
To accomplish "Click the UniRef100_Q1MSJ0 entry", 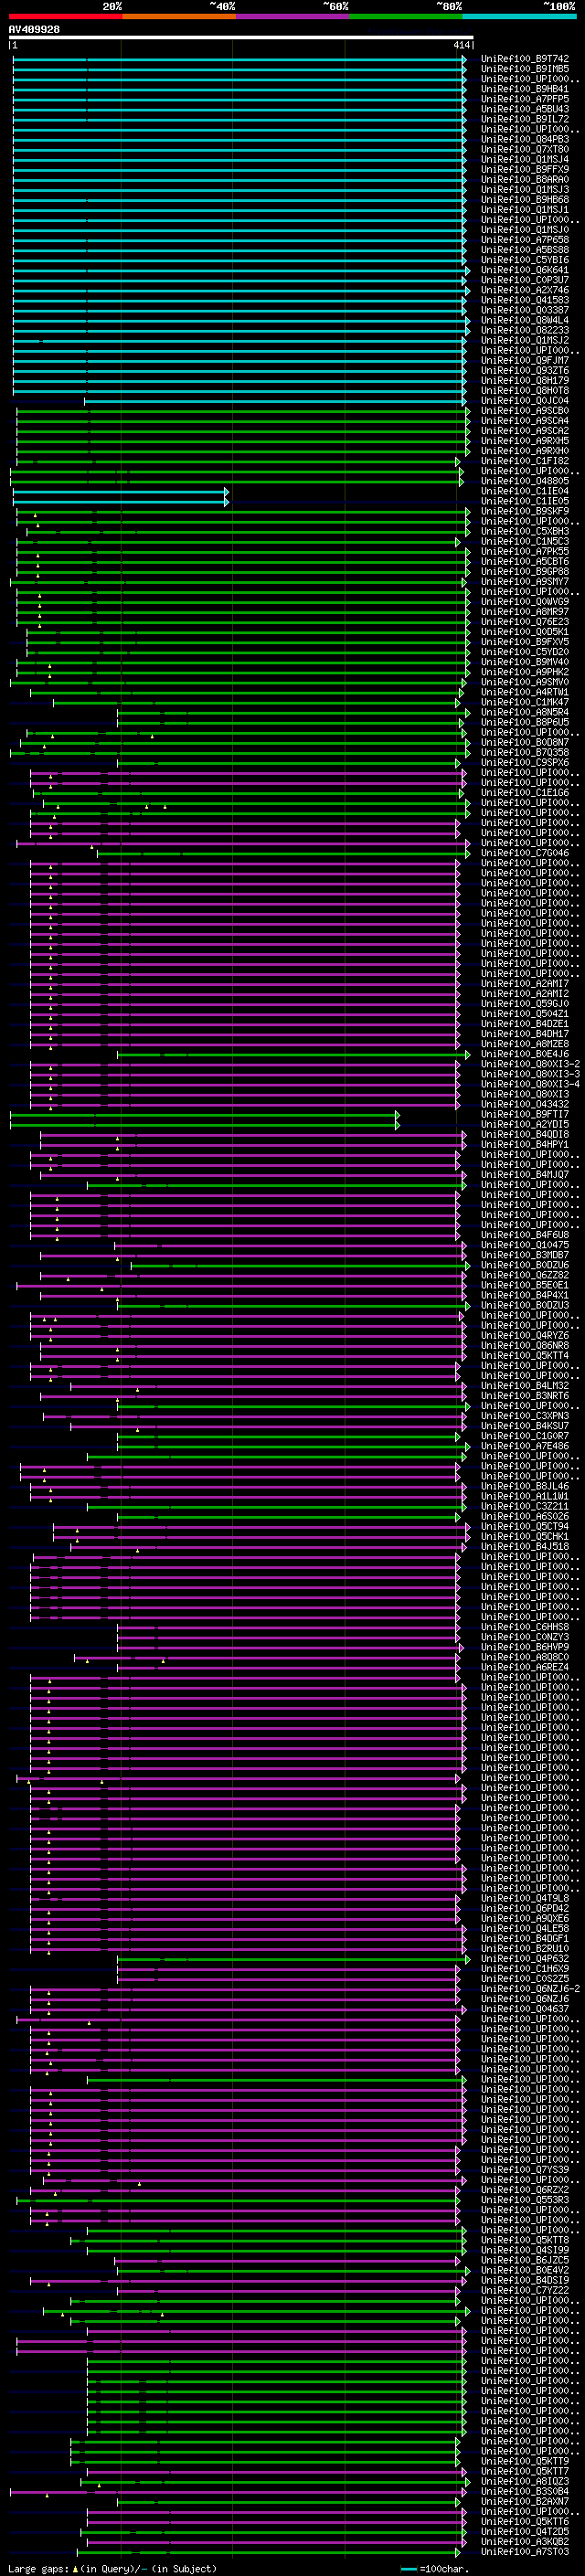I will coord(525,230).
